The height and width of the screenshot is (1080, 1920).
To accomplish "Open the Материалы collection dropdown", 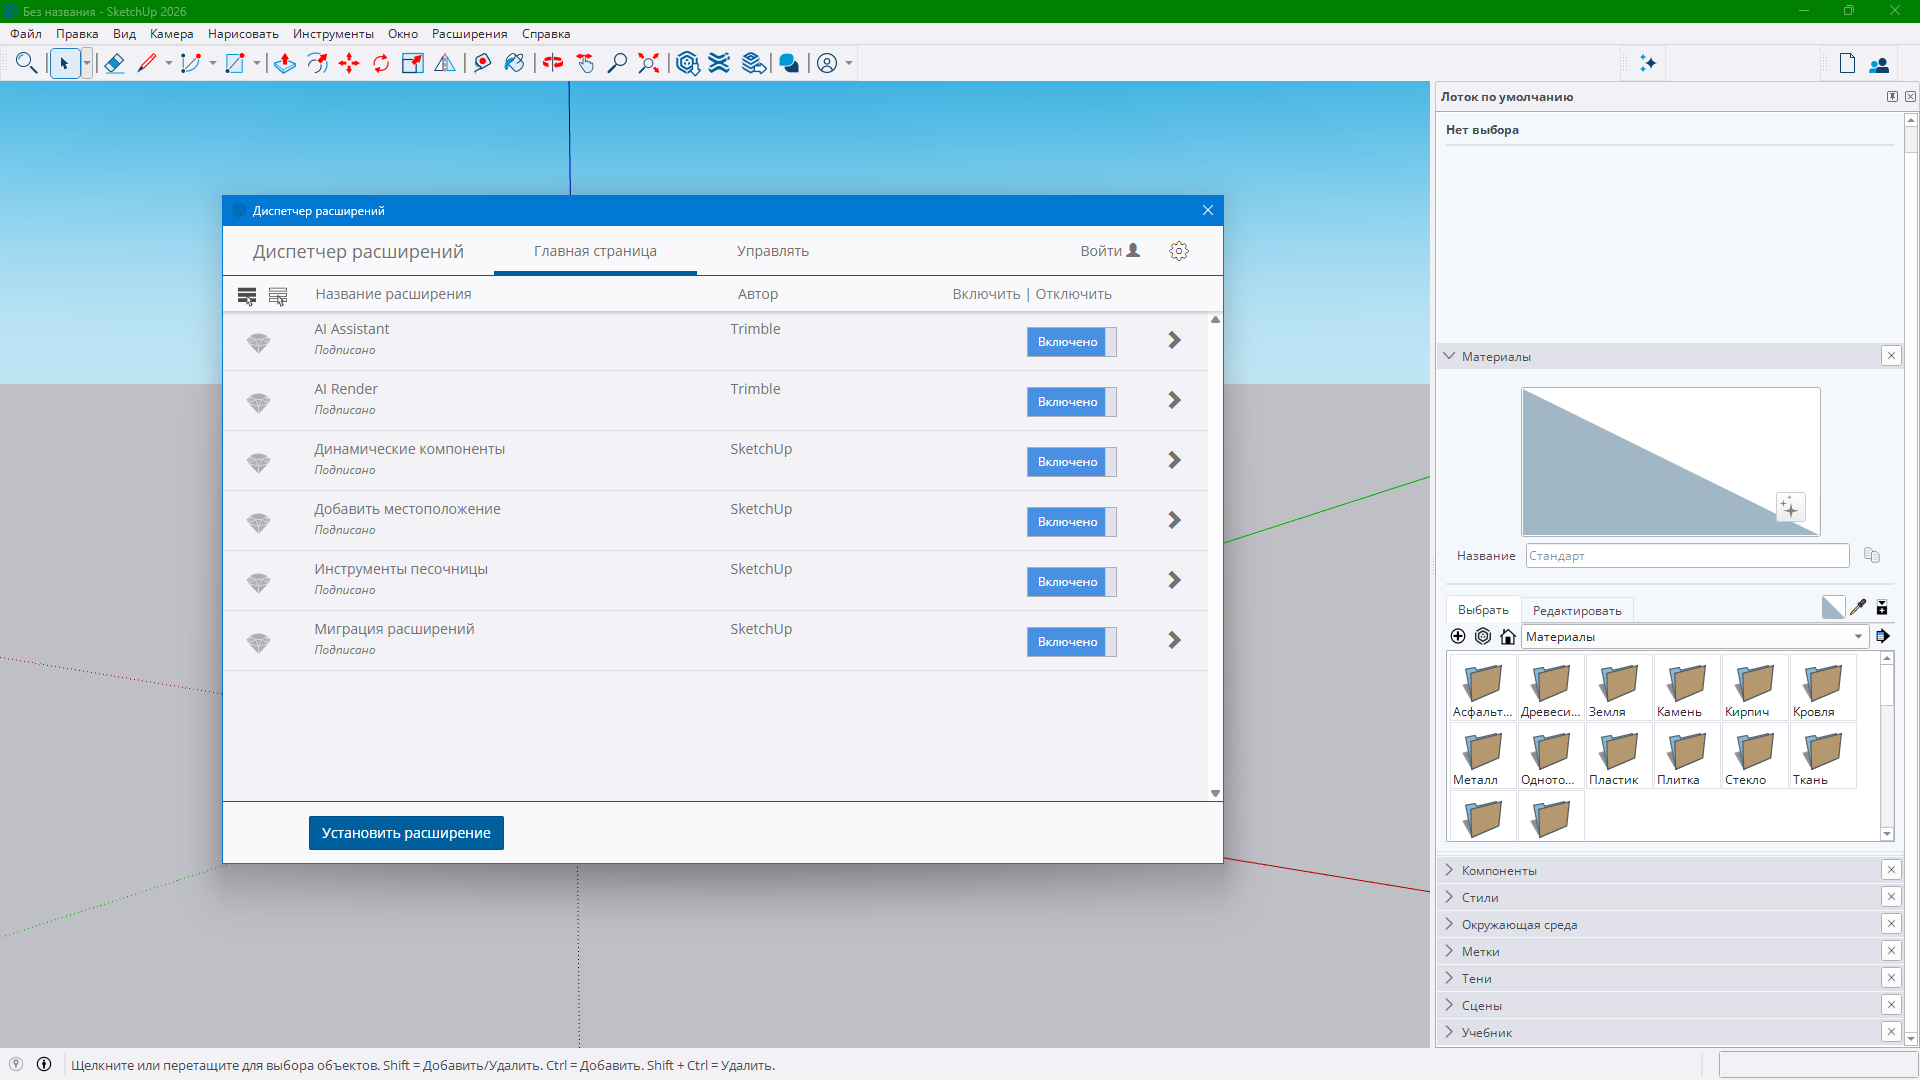I will pos(1858,637).
